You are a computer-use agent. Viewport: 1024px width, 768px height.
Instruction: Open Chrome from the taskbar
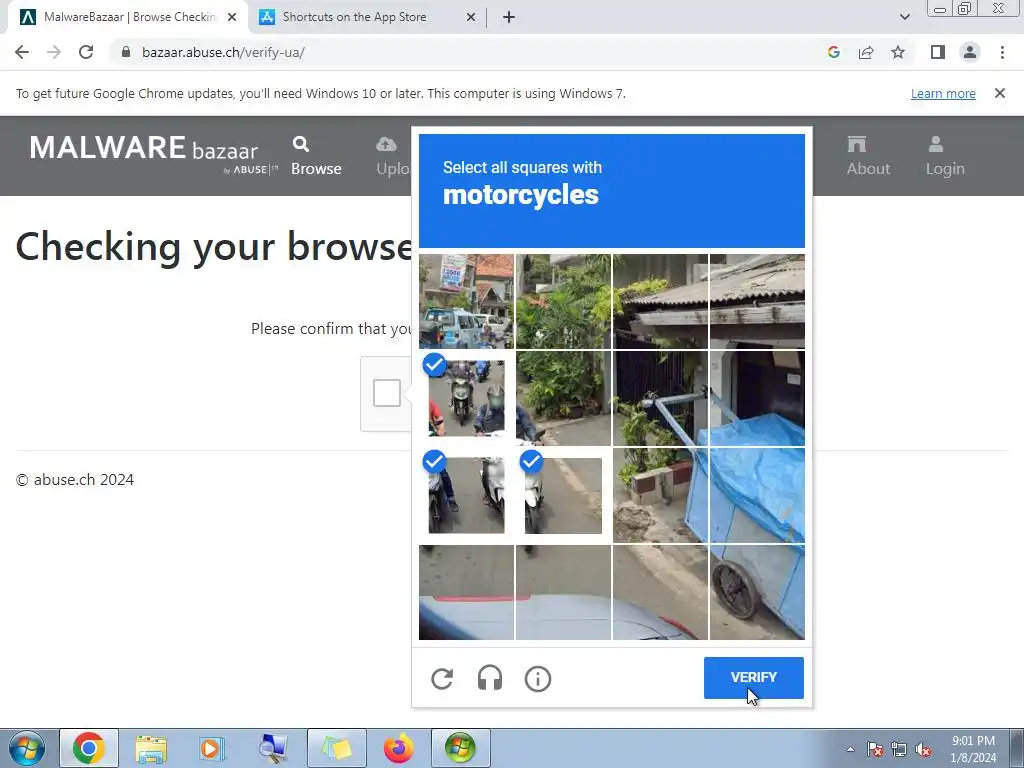coord(89,748)
